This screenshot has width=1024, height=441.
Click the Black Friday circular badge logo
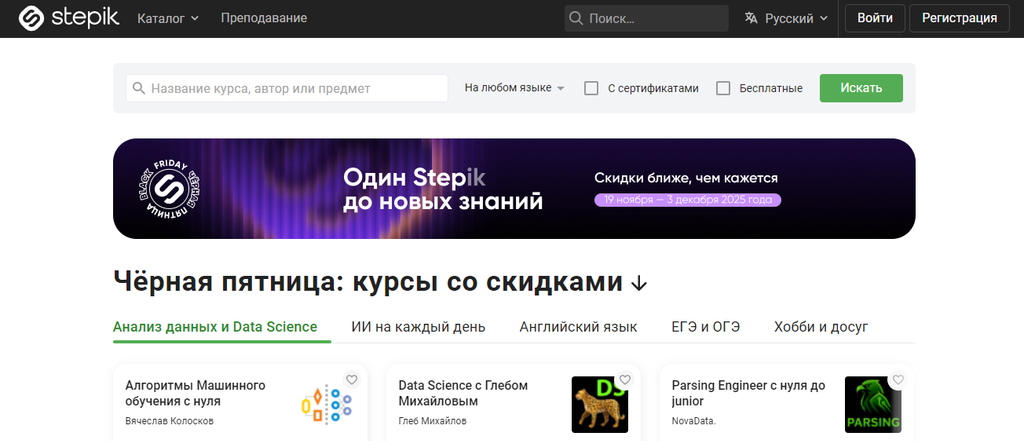[x=170, y=188]
